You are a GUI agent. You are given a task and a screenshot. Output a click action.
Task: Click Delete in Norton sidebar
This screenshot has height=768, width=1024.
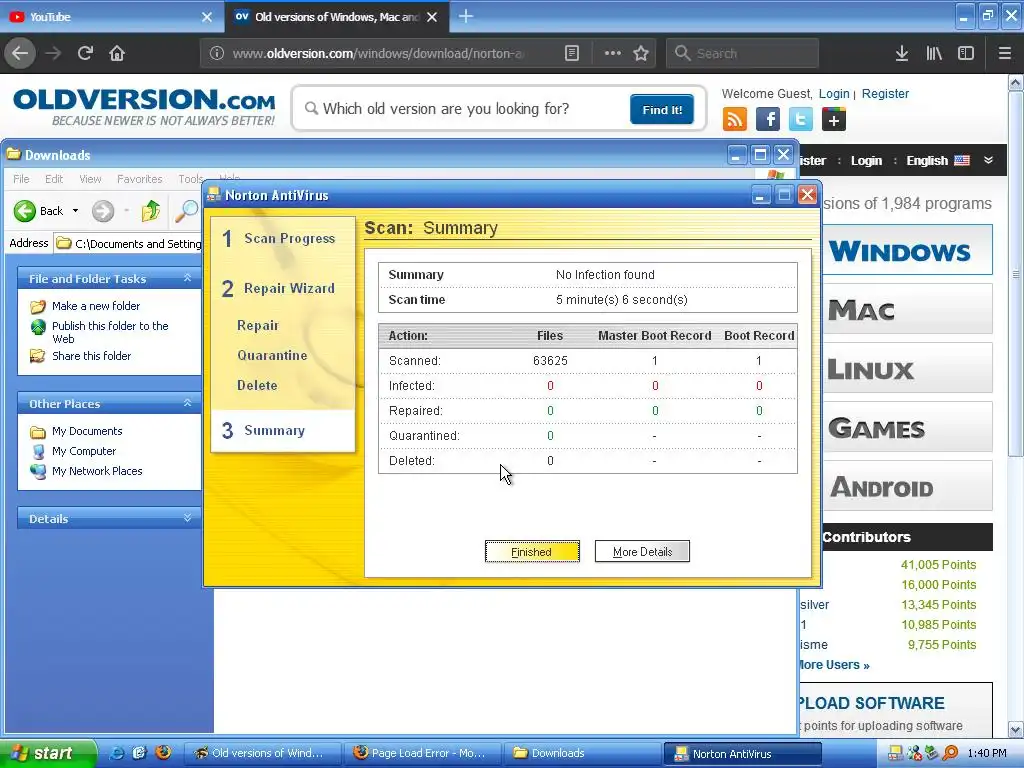[x=257, y=385]
